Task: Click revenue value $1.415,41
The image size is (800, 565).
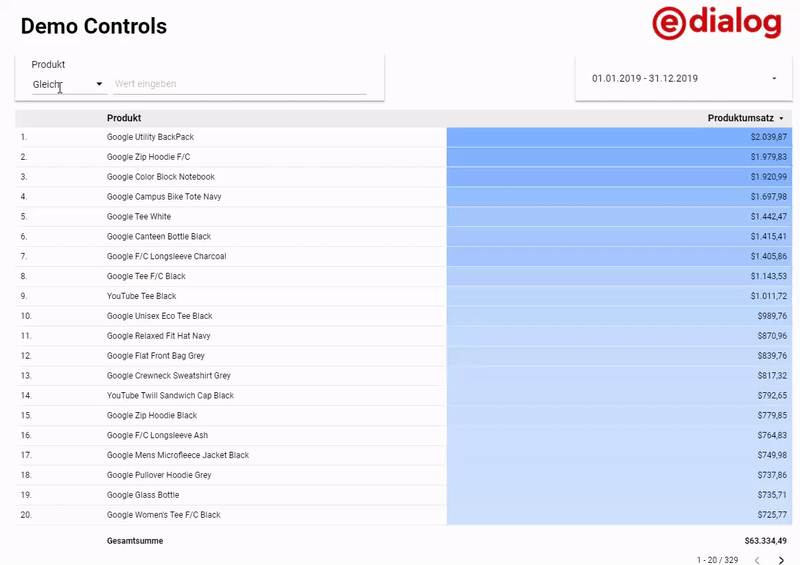Action: pyautogui.click(x=768, y=236)
